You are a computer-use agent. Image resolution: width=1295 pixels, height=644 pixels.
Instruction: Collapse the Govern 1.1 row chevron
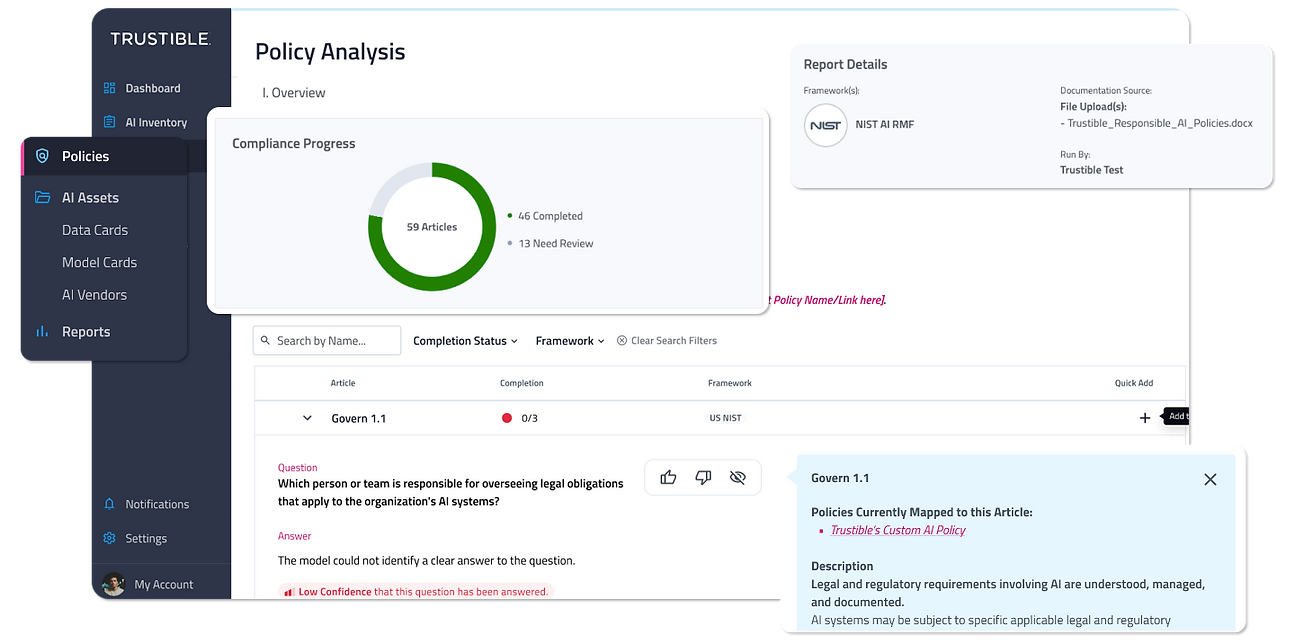[307, 418]
